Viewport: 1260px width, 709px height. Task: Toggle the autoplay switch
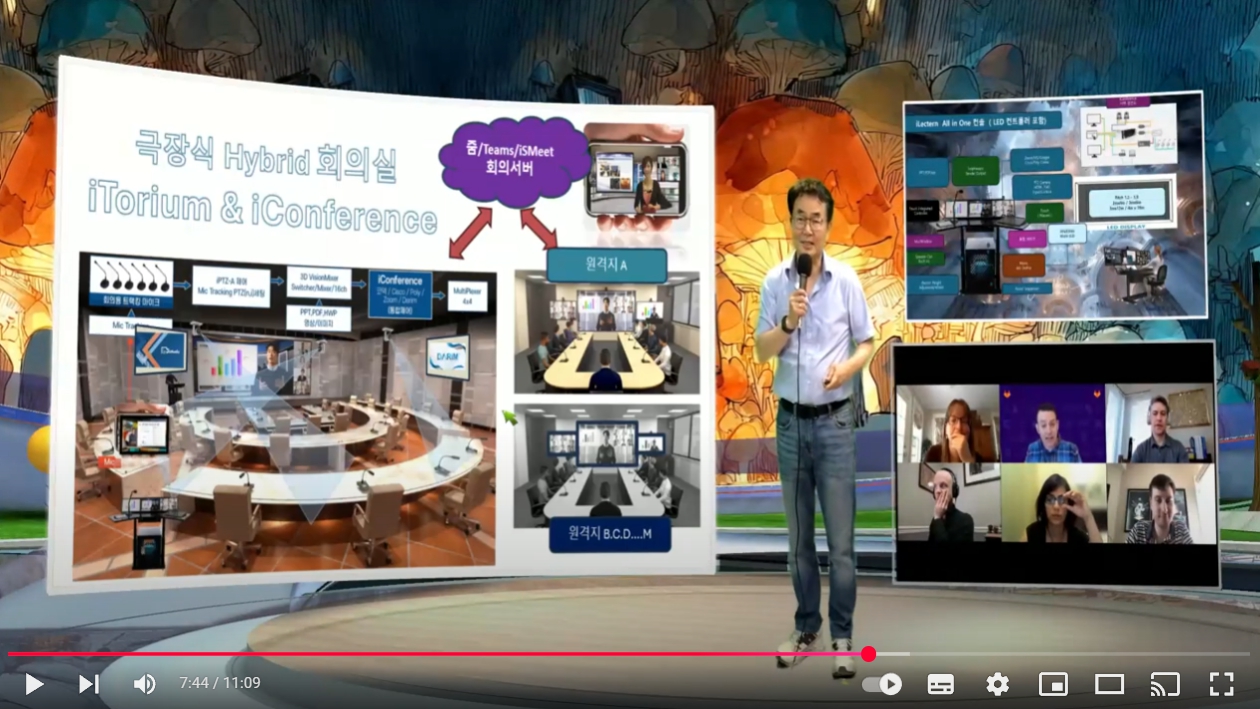click(882, 684)
